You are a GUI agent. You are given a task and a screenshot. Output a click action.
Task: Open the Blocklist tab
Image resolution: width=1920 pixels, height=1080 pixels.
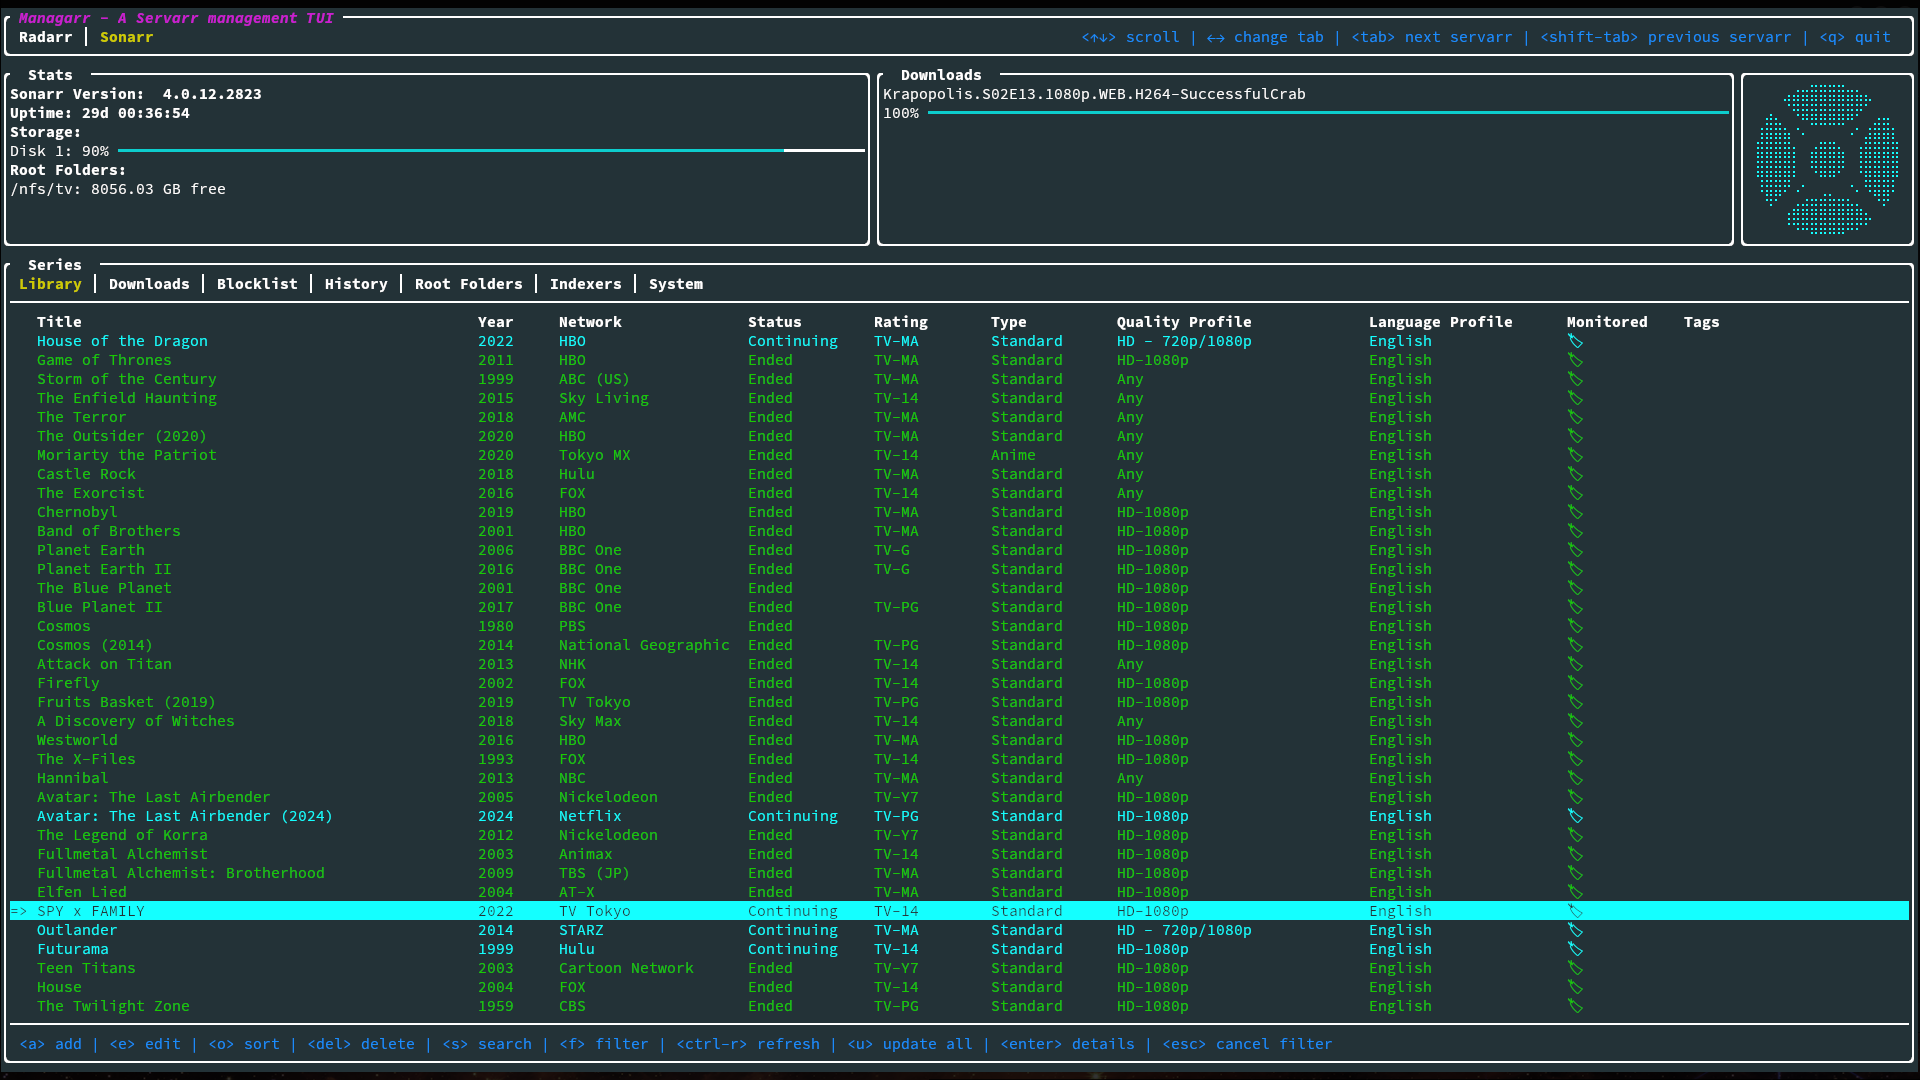pyautogui.click(x=257, y=283)
